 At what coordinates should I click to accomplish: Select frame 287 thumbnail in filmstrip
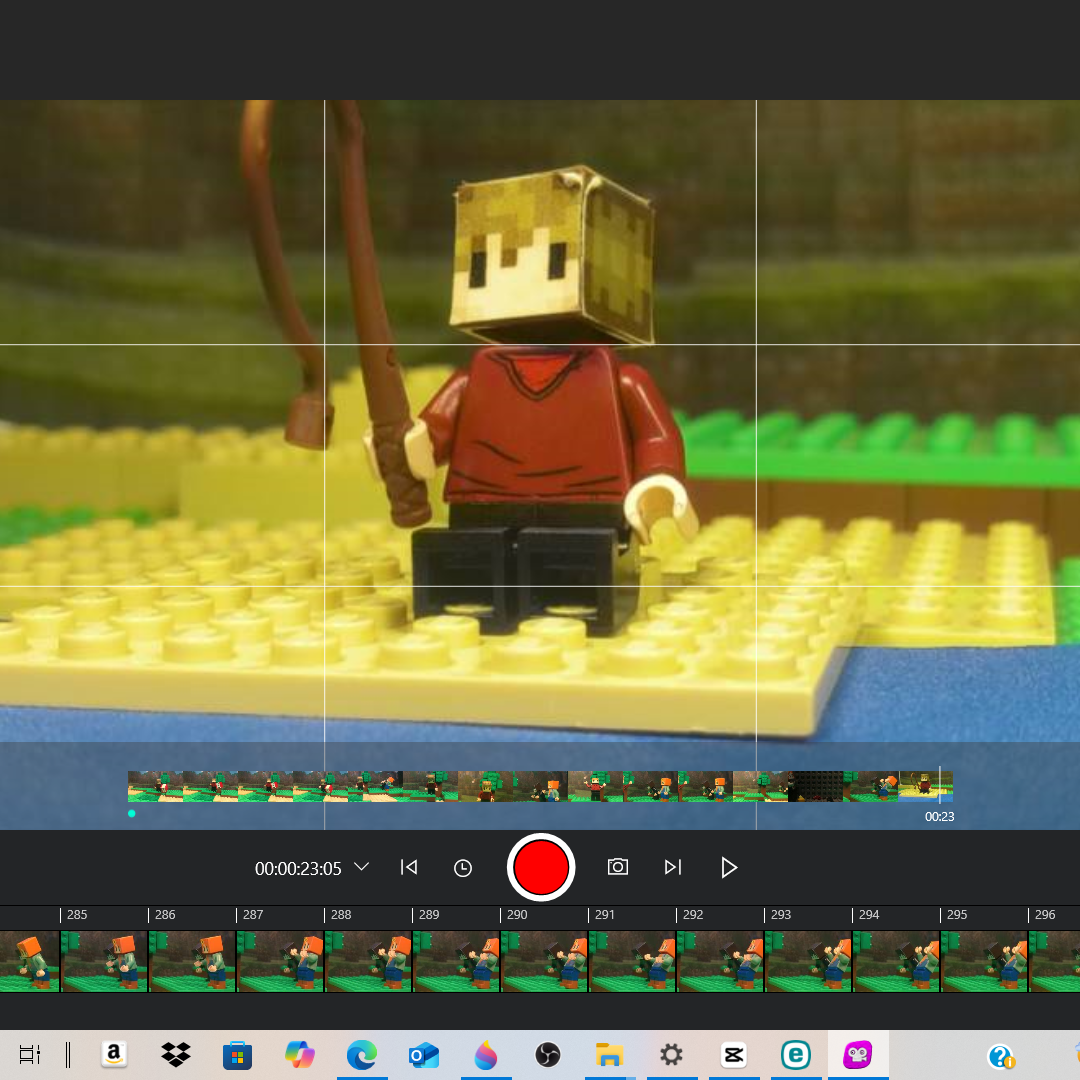tap(280, 962)
